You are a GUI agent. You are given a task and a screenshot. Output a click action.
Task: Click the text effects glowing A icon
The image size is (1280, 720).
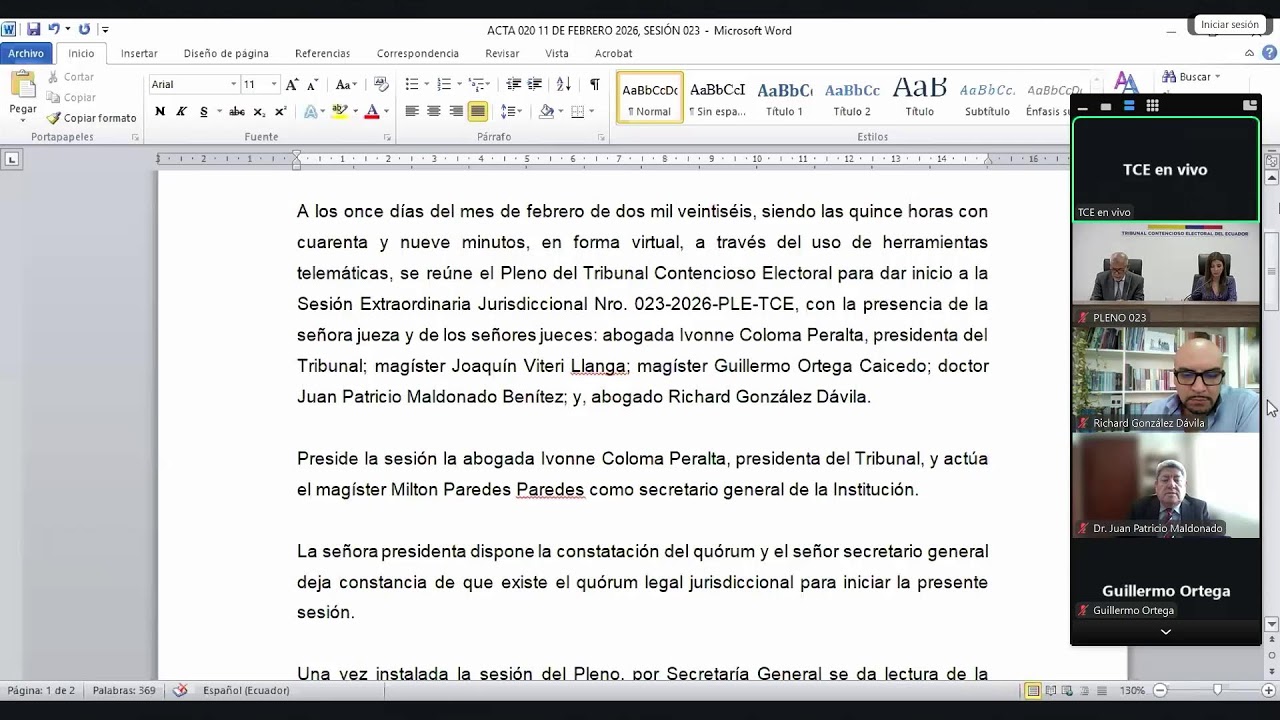(x=311, y=112)
